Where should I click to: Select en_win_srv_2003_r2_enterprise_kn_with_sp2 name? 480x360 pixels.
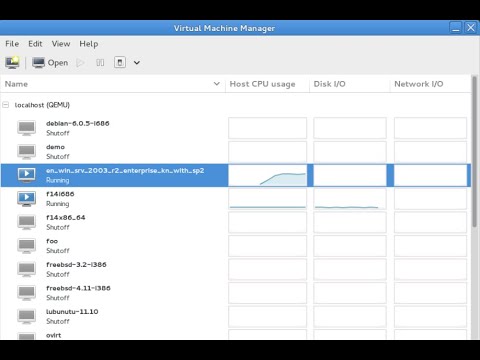125,170
